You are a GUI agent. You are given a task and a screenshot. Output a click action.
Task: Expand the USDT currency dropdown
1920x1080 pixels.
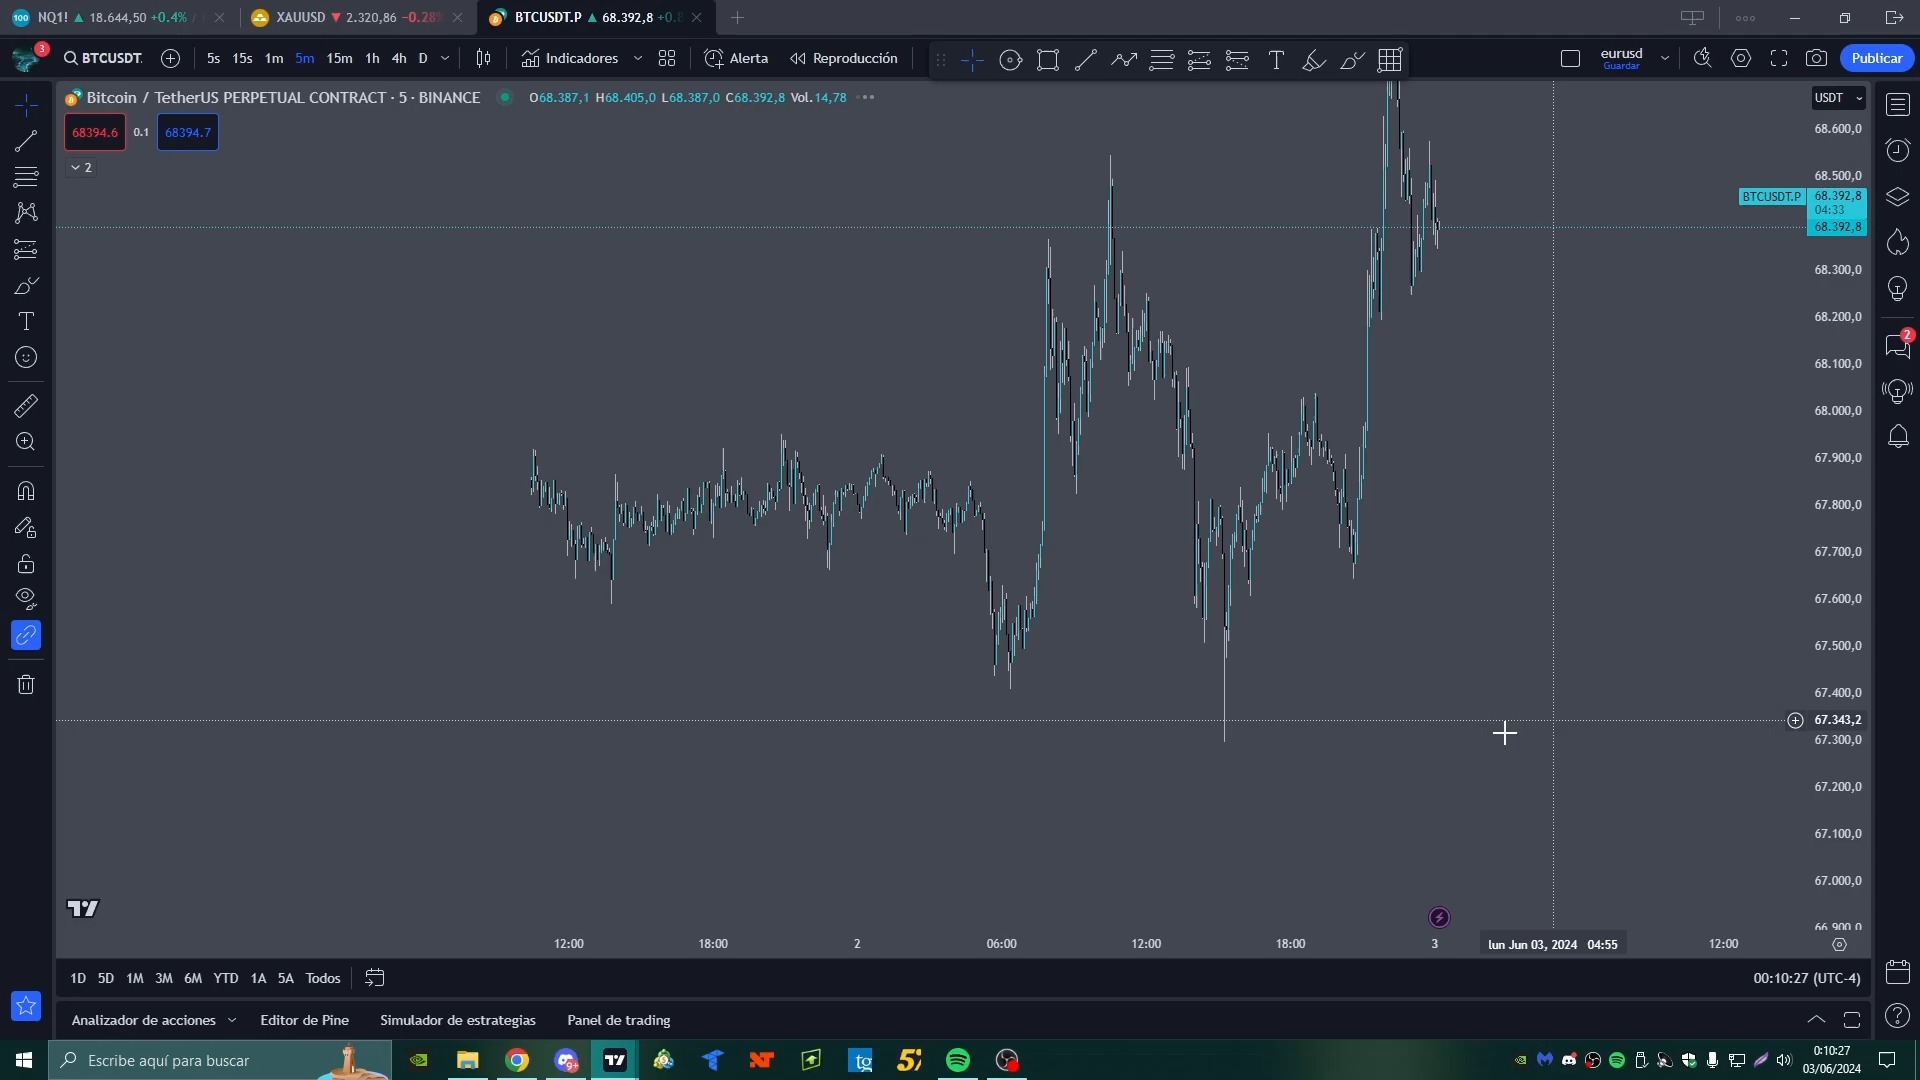pyautogui.click(x=1838, y=98)
